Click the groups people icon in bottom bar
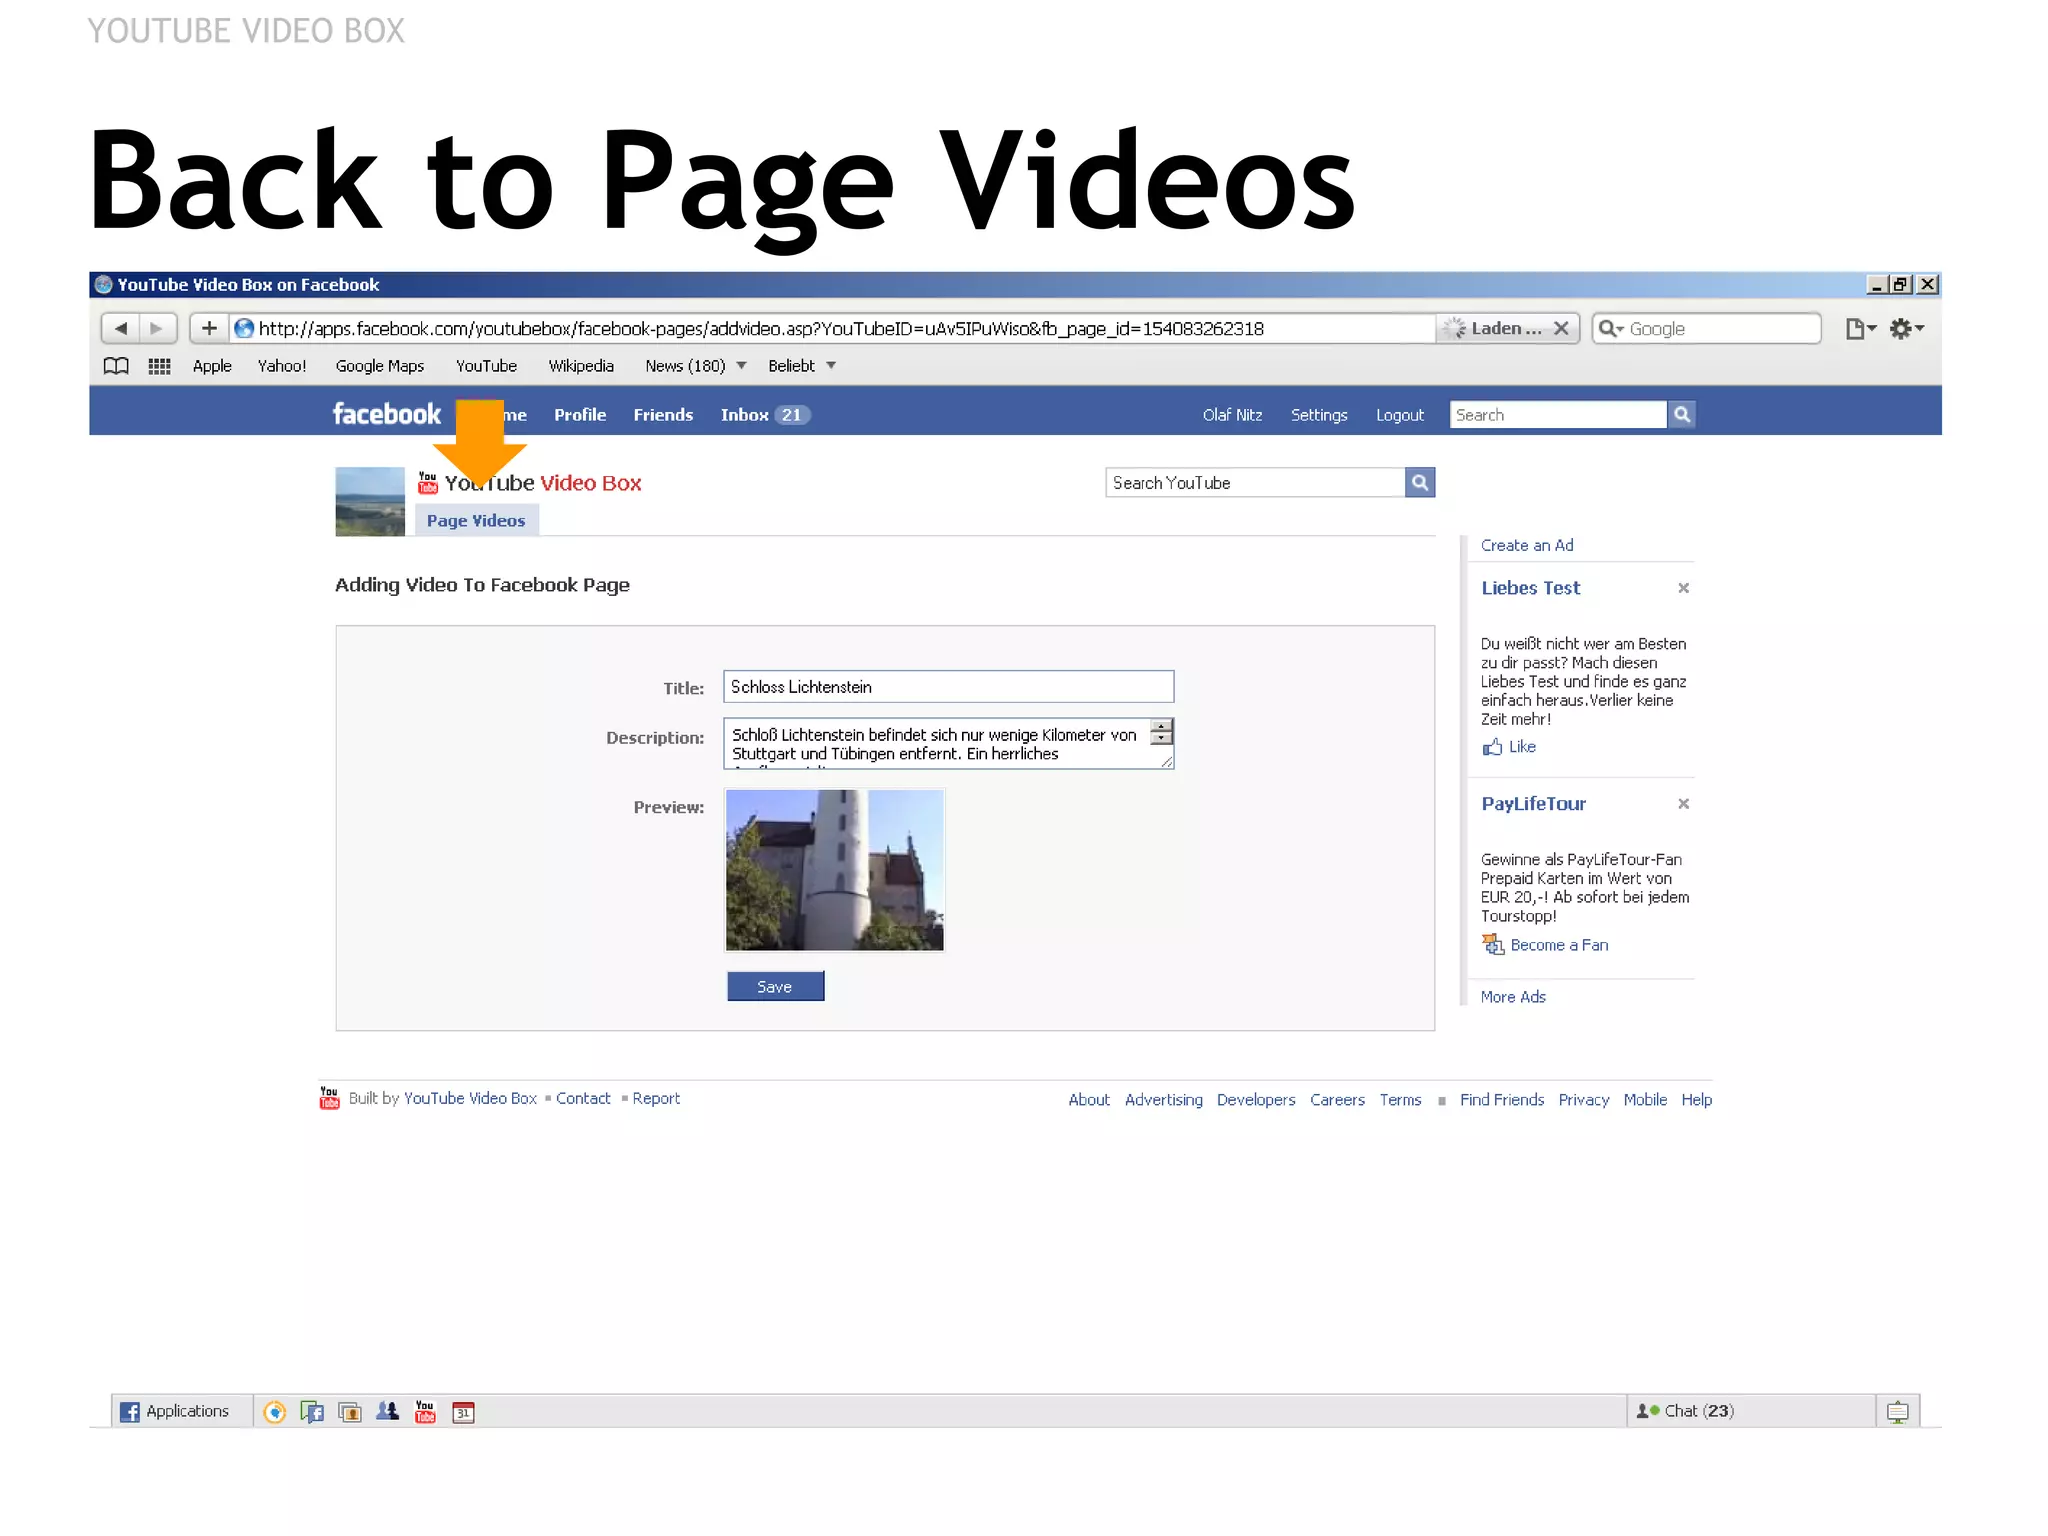This screenshot has width=2048, height=1536. pos(387,1411)
